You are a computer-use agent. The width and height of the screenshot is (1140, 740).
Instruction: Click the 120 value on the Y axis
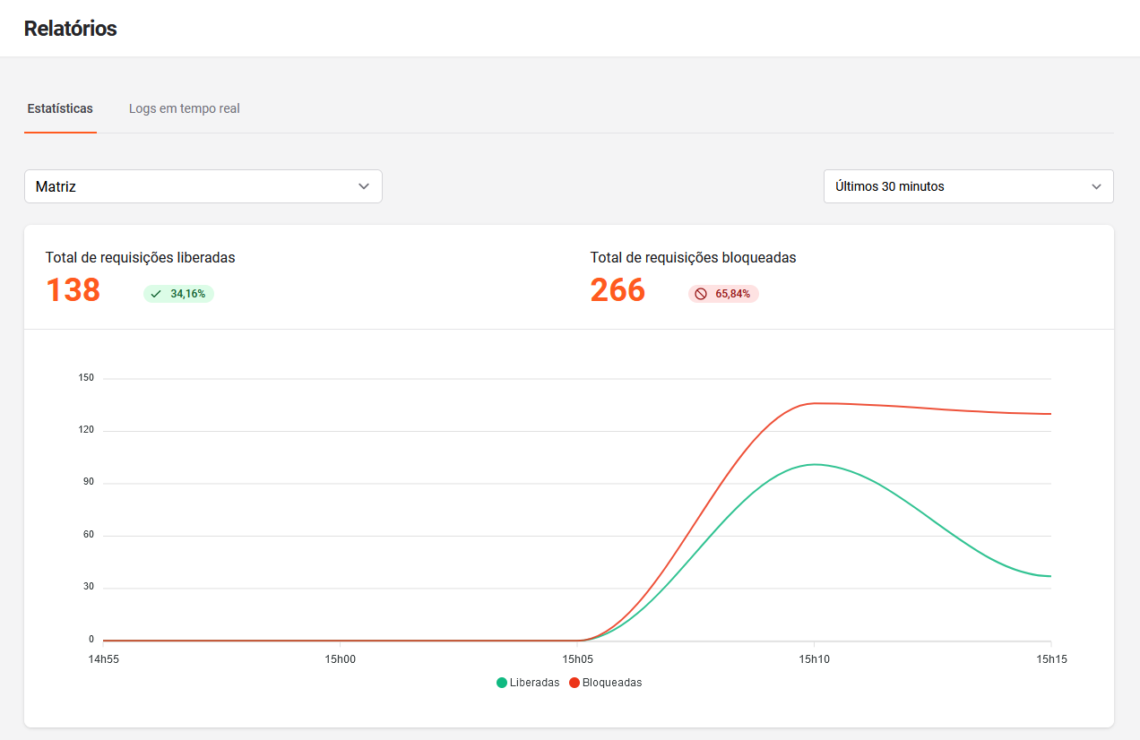(87, 430)
